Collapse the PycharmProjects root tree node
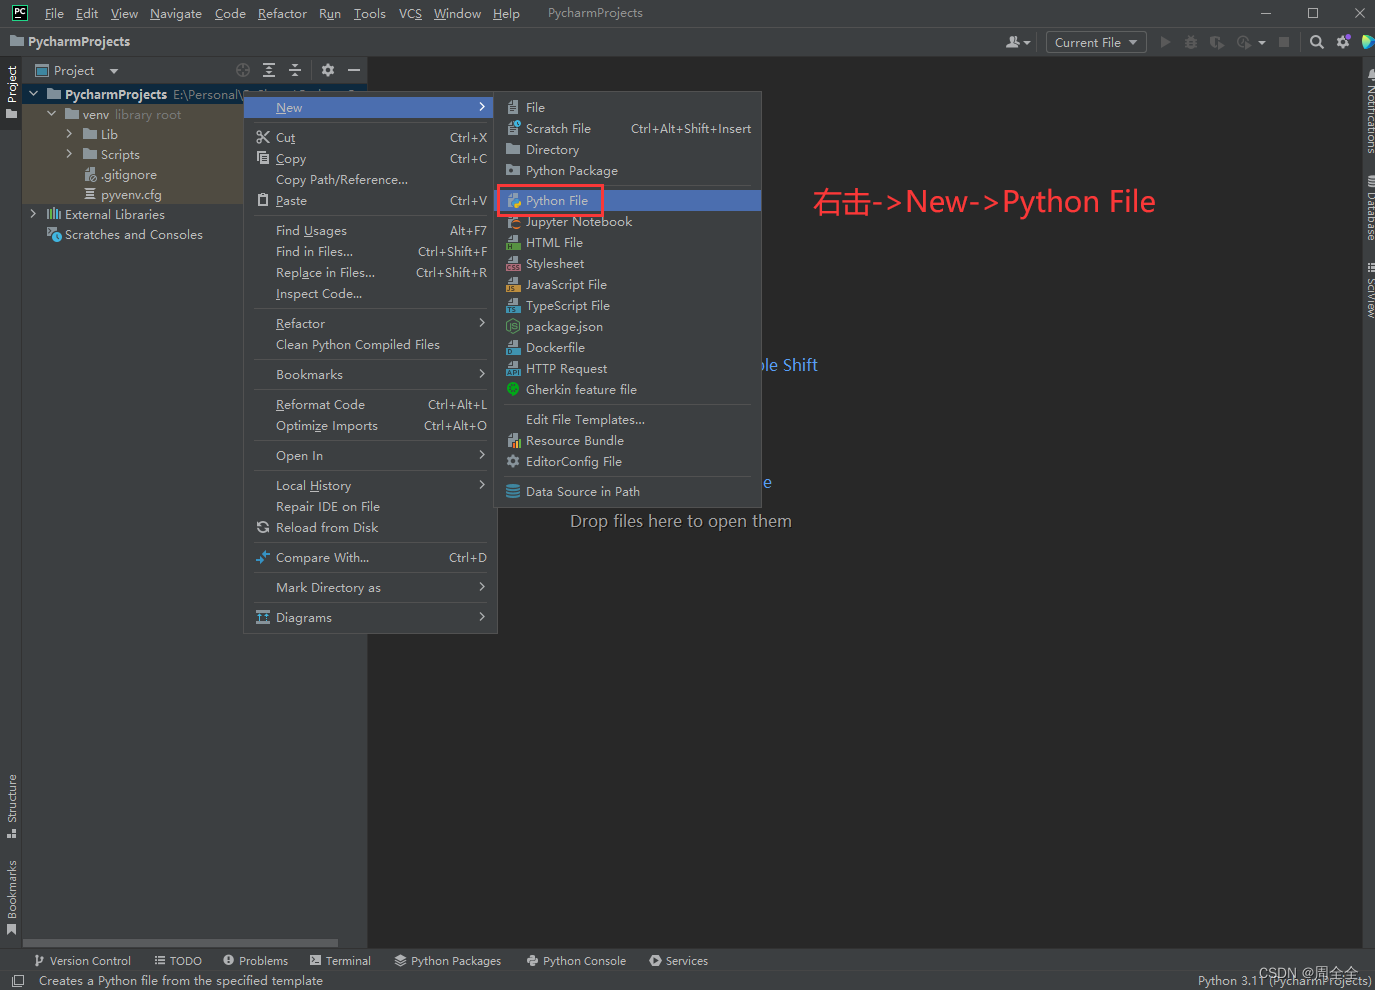 click(x=34, y=94)
